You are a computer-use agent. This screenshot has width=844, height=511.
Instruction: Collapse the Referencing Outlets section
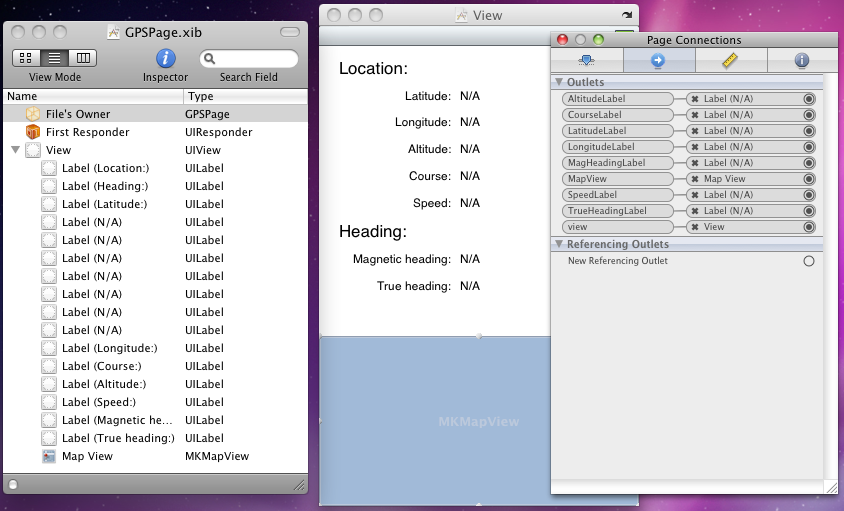tap(559, 244)
